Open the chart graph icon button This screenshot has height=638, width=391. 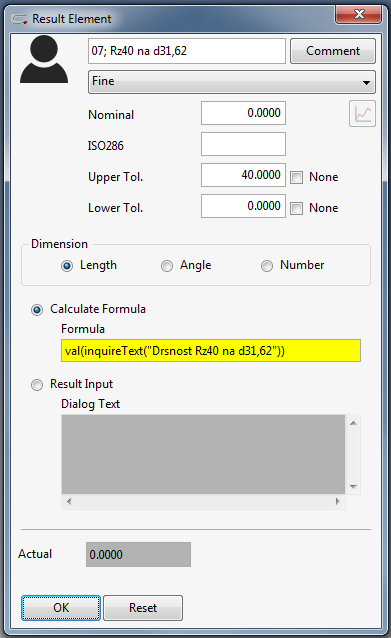362,114
